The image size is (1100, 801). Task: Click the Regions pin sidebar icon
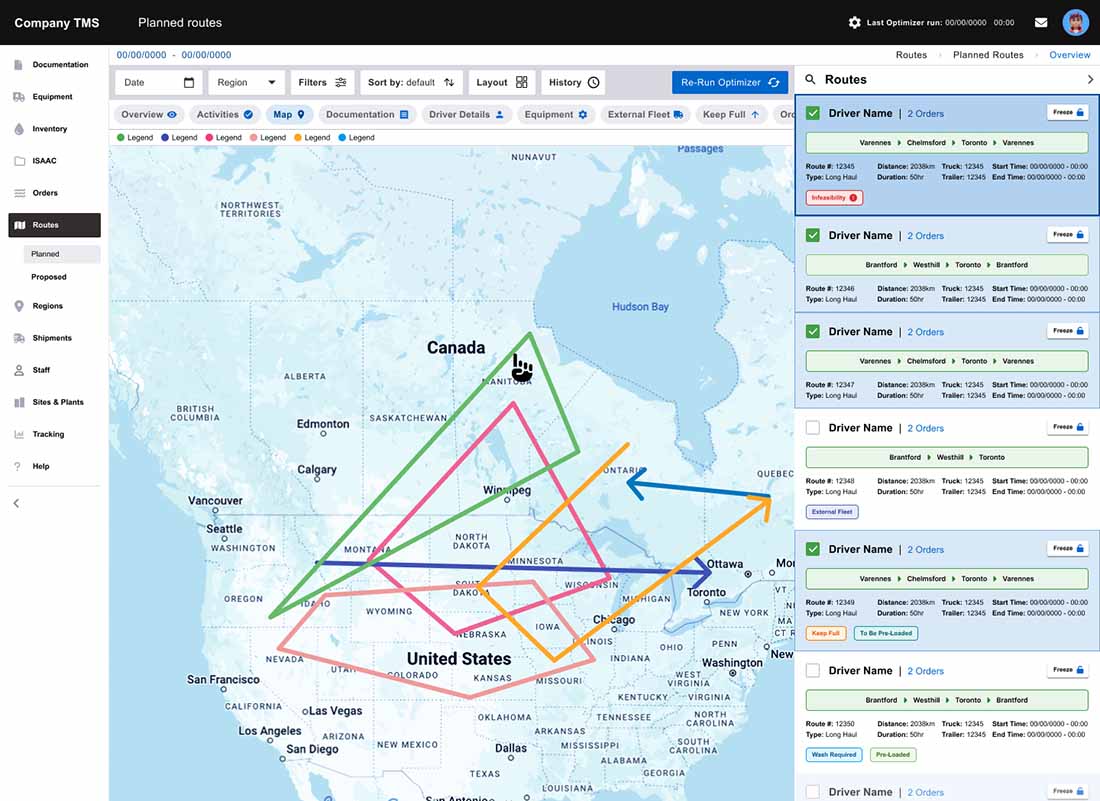point(19,306)
